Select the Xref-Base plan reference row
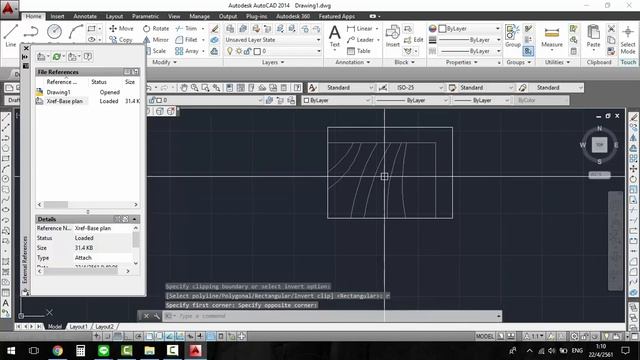This screenshot has width=640, height=360. tap(87, 101)
